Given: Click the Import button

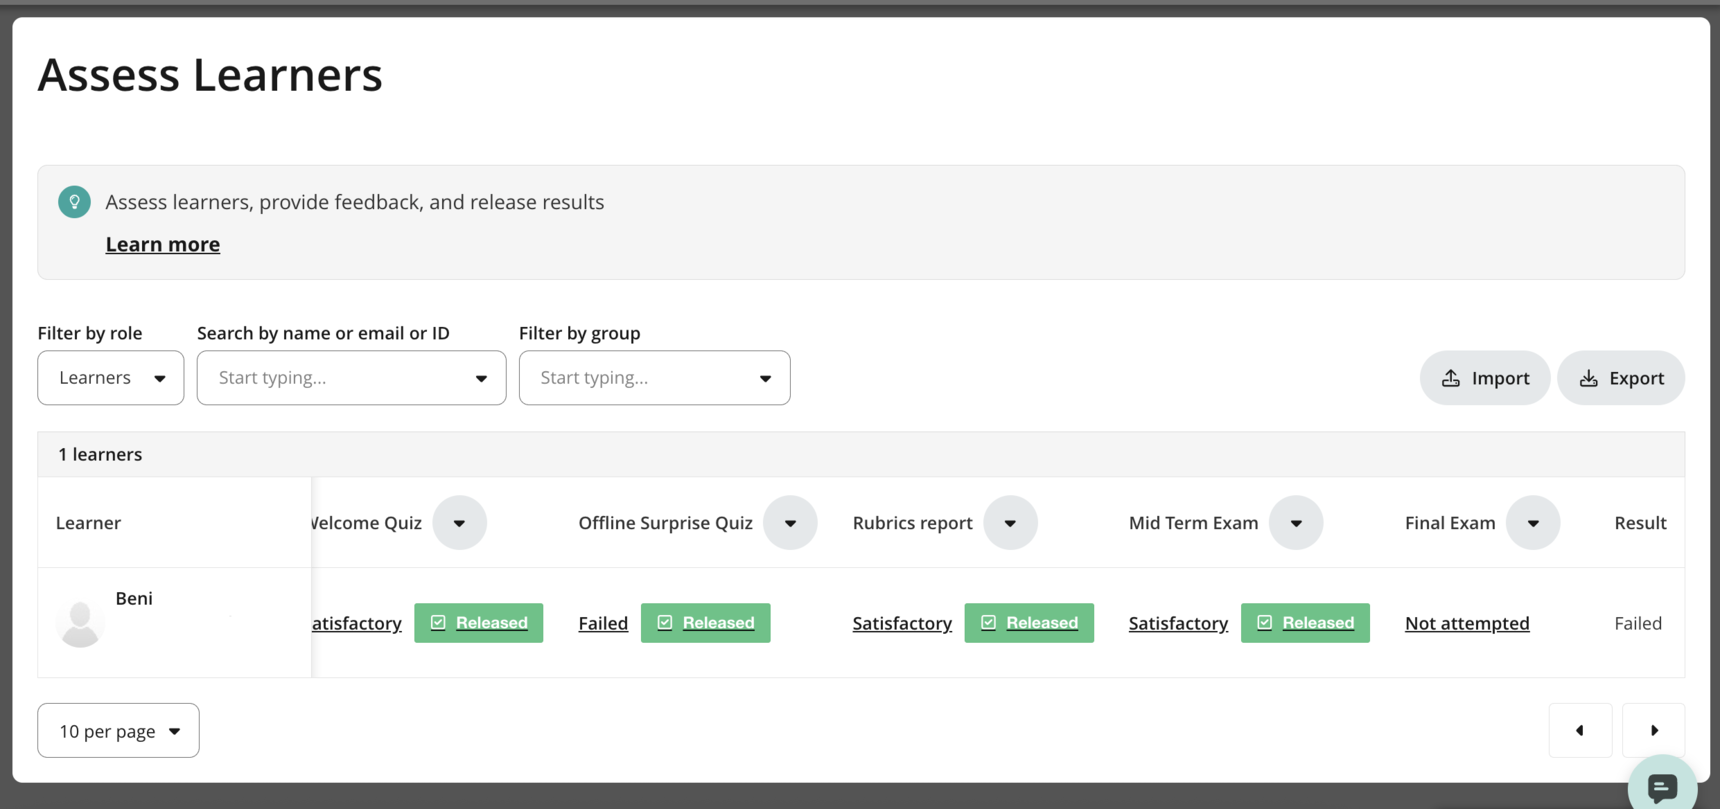Looking at the screenshot, I should coord(1484,378).
